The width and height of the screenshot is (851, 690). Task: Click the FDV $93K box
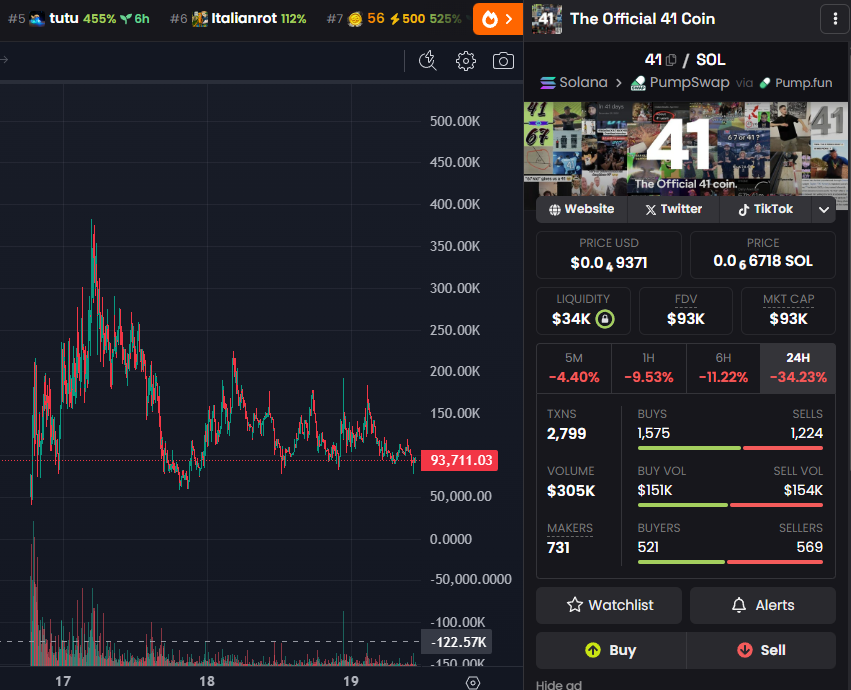686,311
